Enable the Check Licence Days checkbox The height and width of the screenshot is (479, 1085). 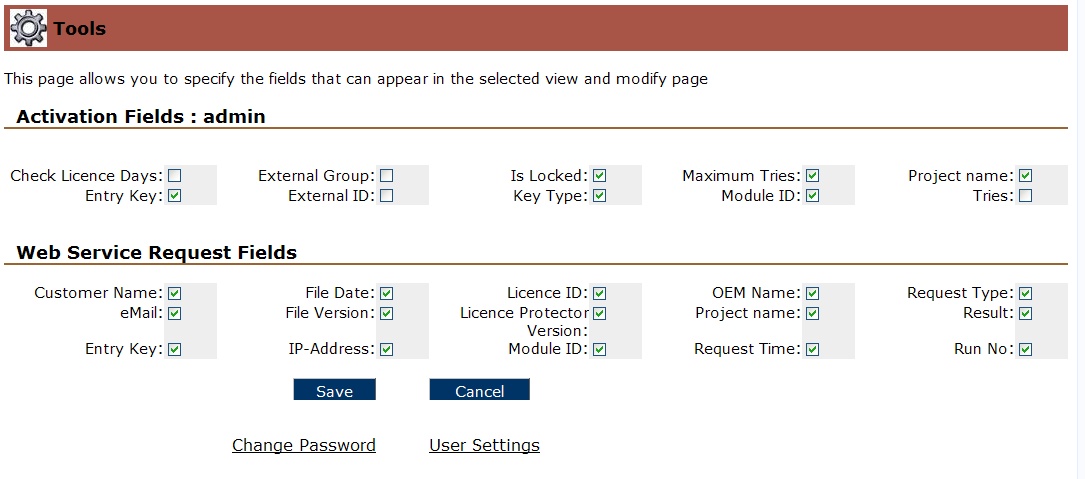click(174, 176)
